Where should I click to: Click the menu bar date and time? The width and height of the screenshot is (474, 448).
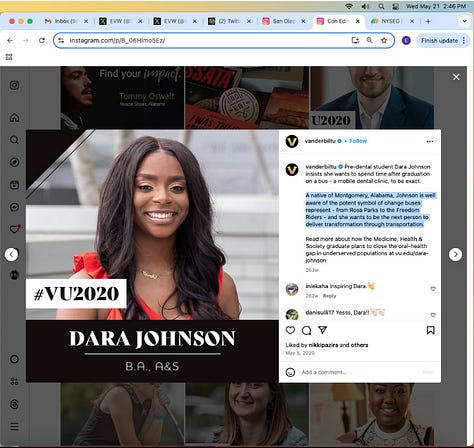click(x=436, y=6)
